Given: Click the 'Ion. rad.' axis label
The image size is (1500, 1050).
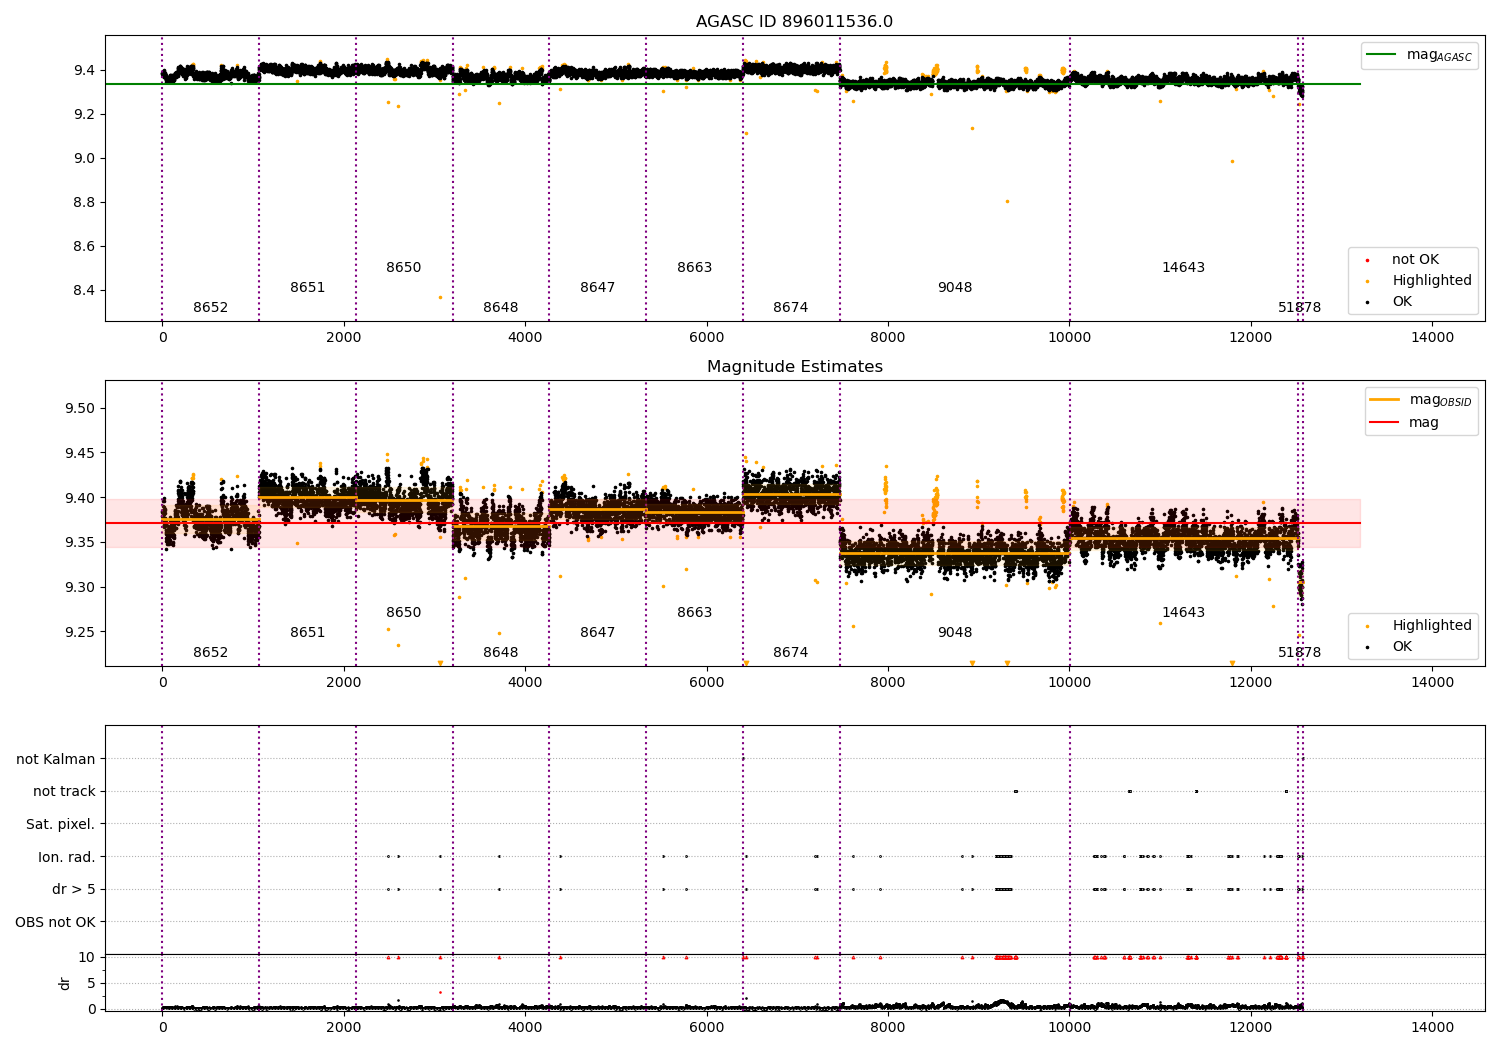Looking at the screenshot, I should (67, 857).
